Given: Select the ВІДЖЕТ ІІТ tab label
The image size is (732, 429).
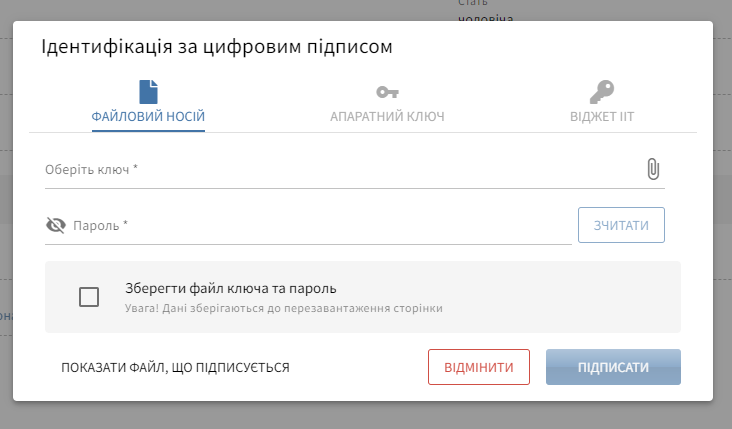Looking at the screenshot, I should 600,117.
